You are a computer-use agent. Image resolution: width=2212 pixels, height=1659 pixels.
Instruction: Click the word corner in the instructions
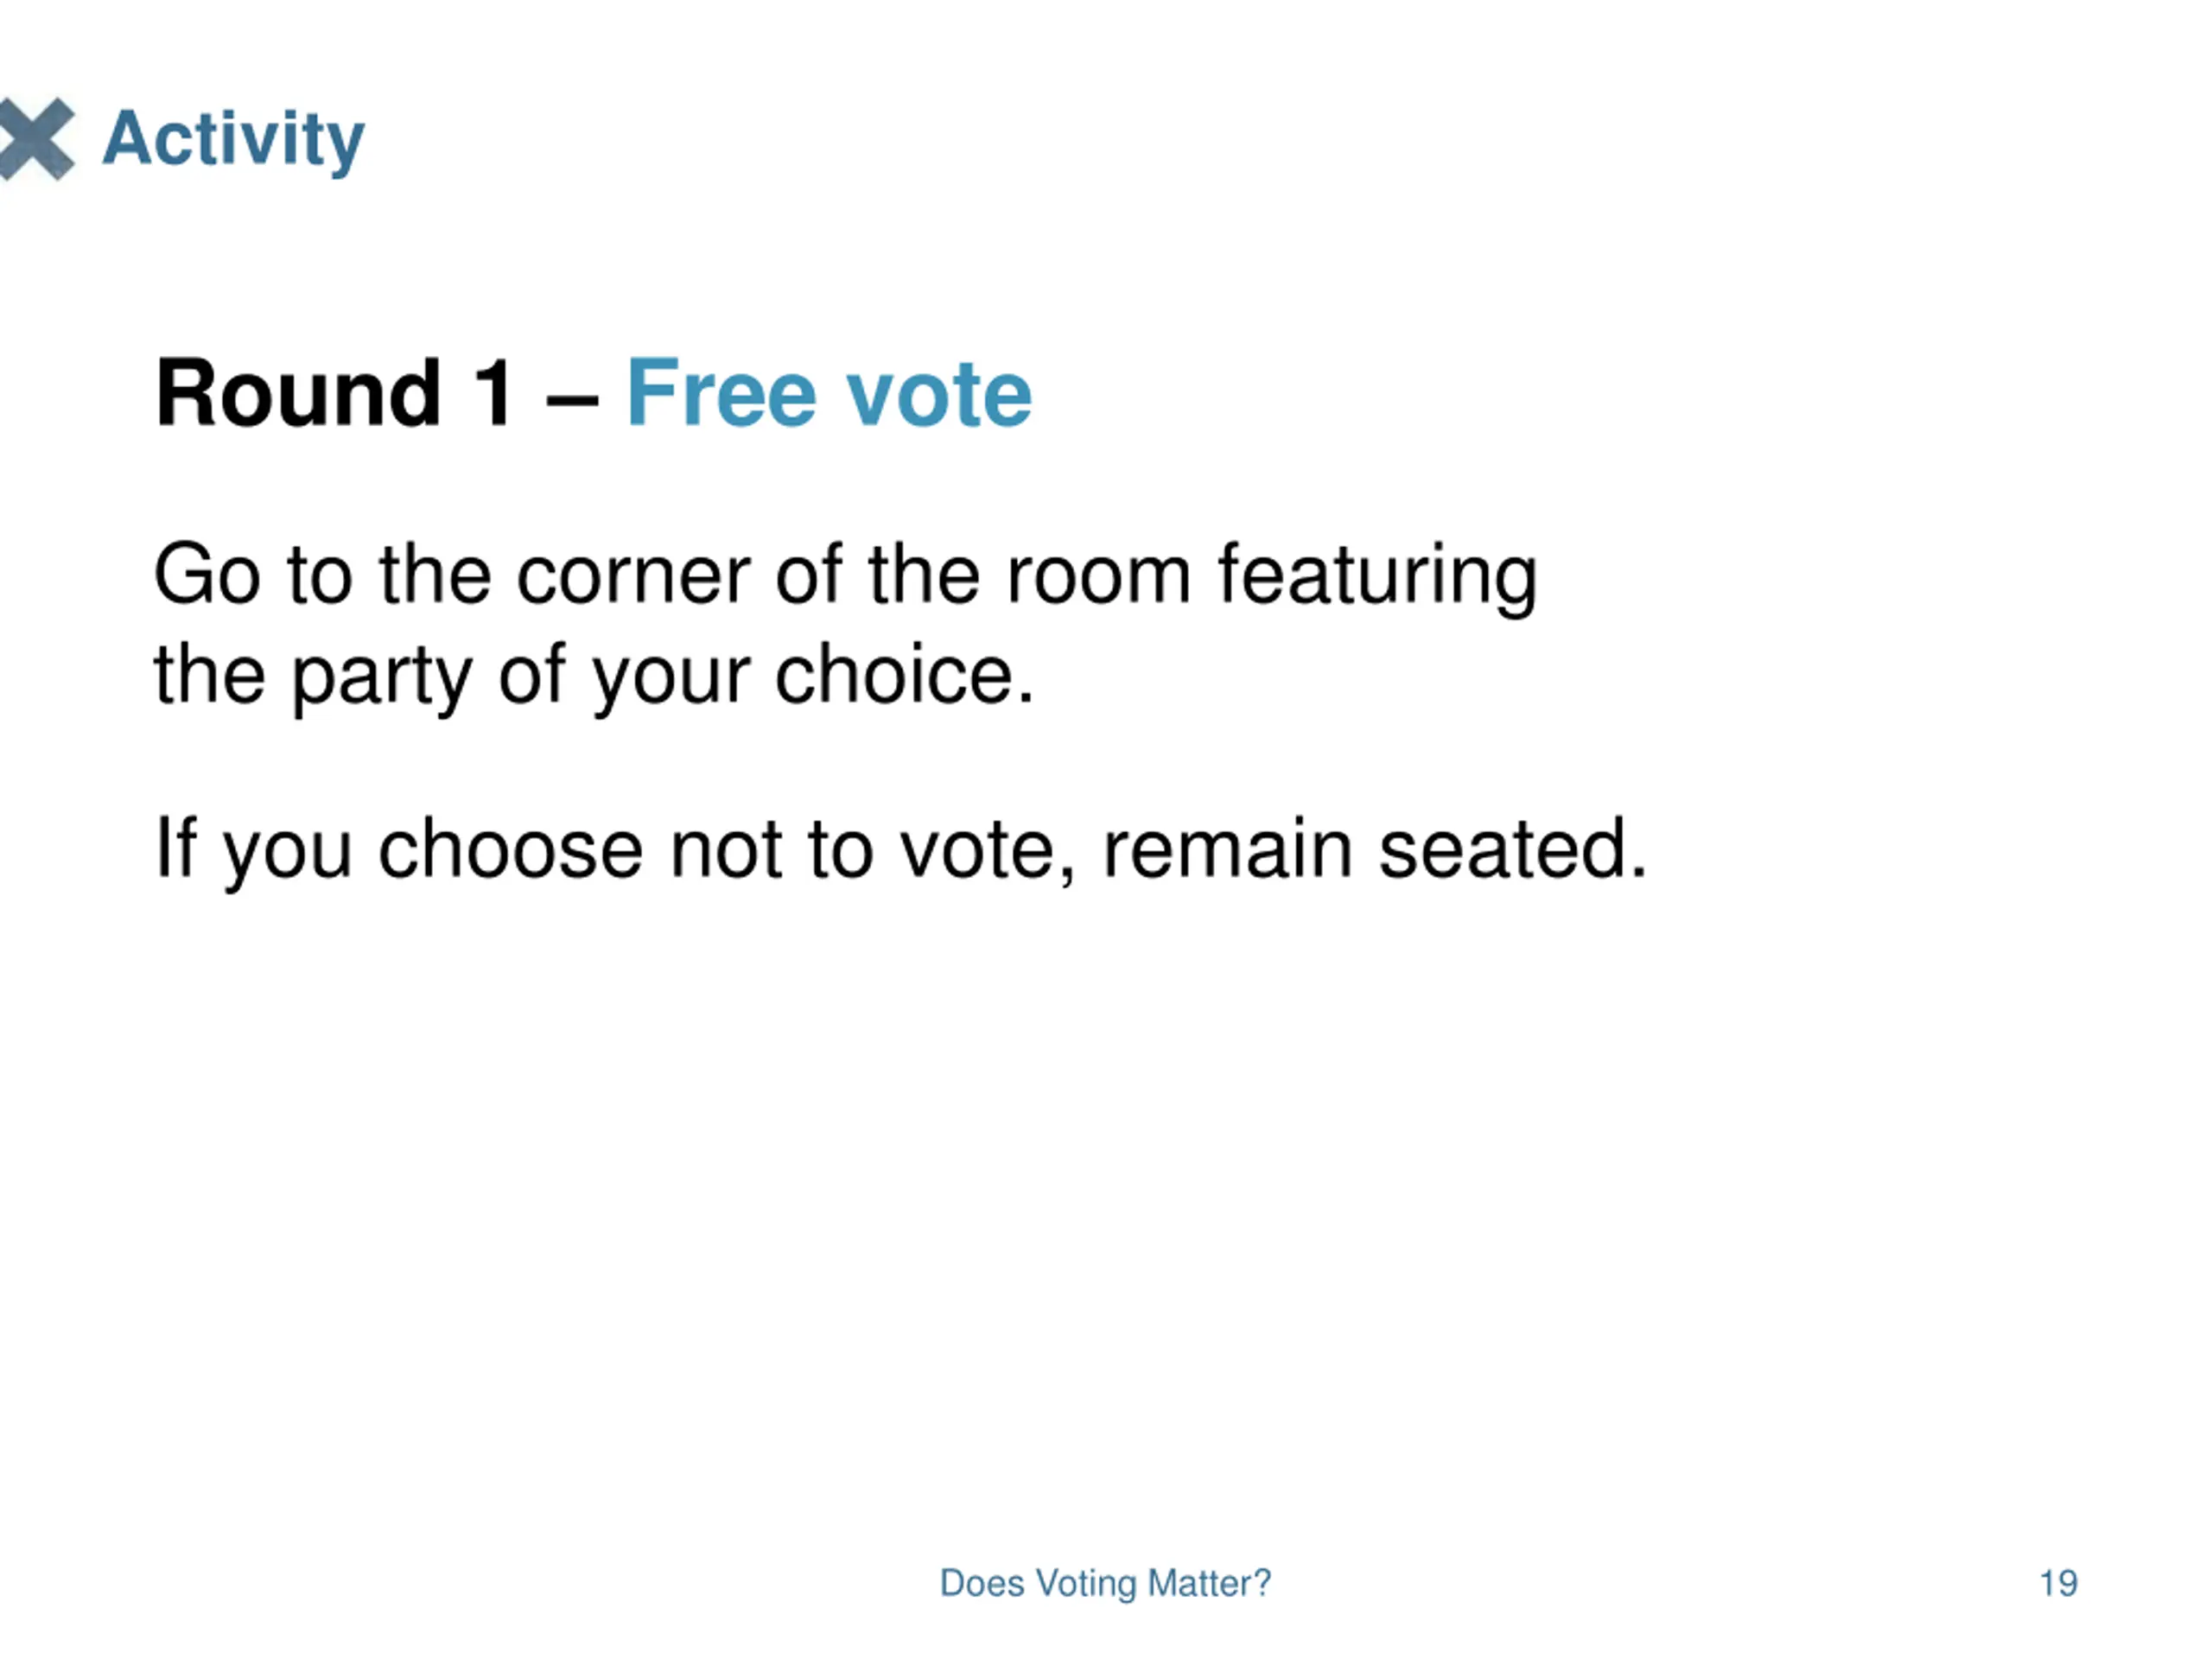pos(632,576)
